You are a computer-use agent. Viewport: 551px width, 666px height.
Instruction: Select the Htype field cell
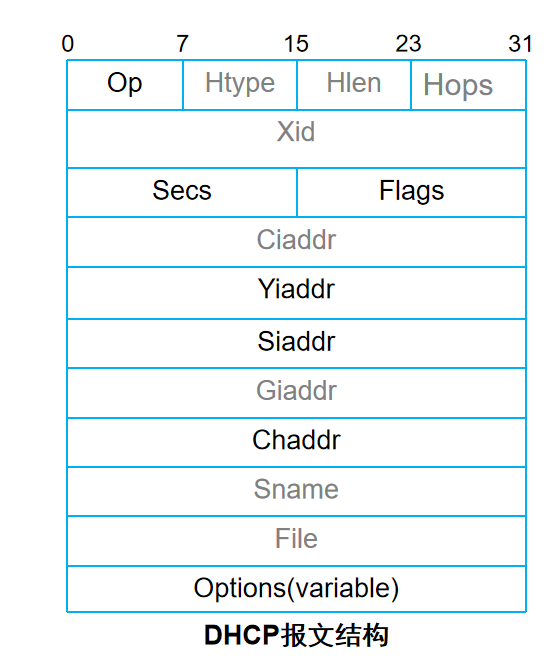click(x=240, y=85)
